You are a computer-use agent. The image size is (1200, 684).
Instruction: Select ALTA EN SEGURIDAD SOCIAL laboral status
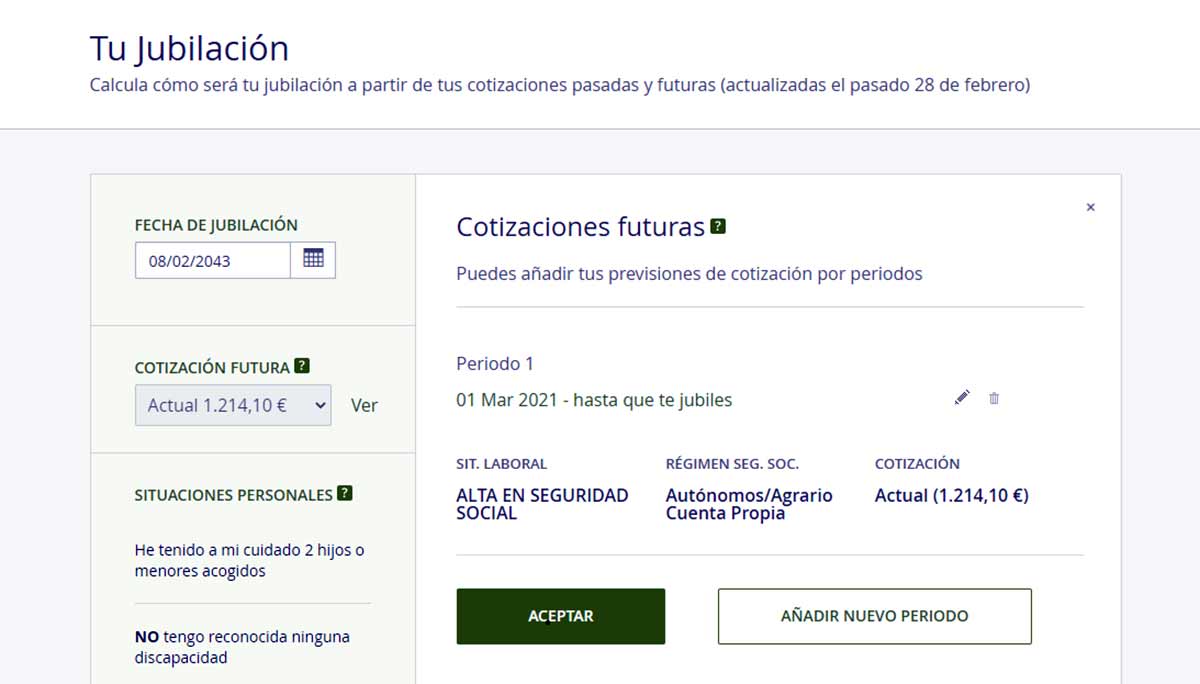click(x=542, y=504)
